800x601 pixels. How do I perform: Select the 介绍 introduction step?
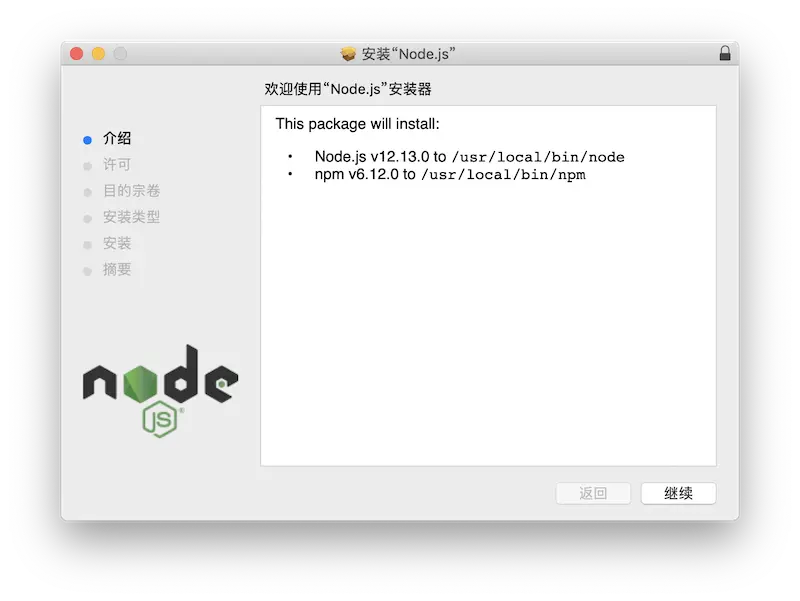coord(117,138)
